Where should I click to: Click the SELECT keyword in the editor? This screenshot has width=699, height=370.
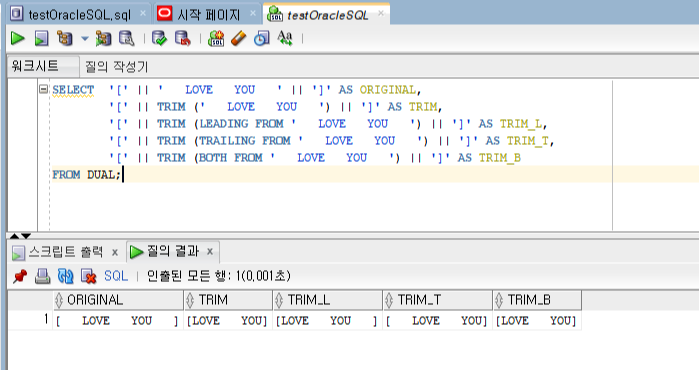click(x=73, y=90)
